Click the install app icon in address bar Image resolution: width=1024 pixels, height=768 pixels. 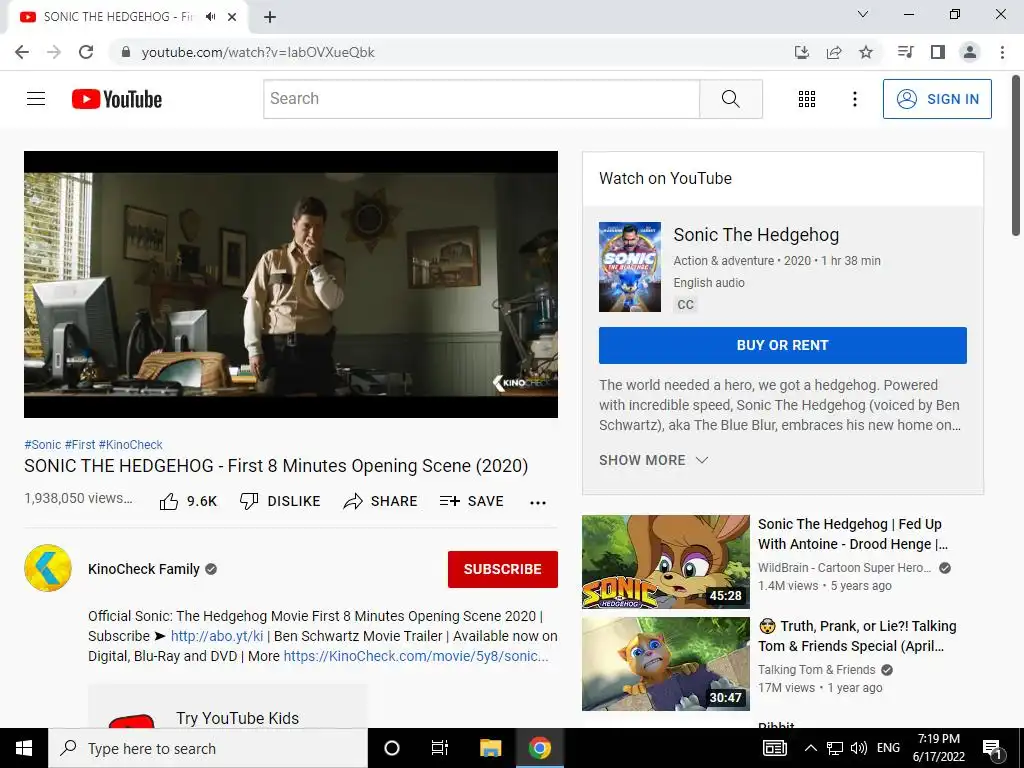point(801,52)
